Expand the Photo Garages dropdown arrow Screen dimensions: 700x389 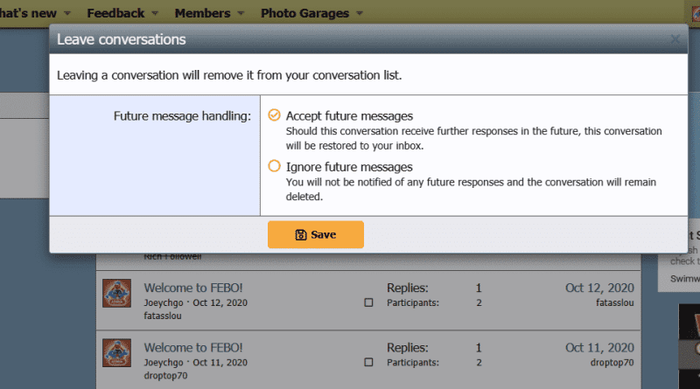(x=359, y=13)
